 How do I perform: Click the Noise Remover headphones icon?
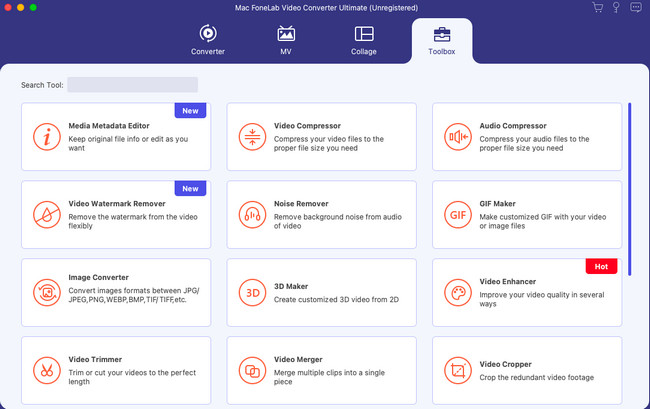252,215
